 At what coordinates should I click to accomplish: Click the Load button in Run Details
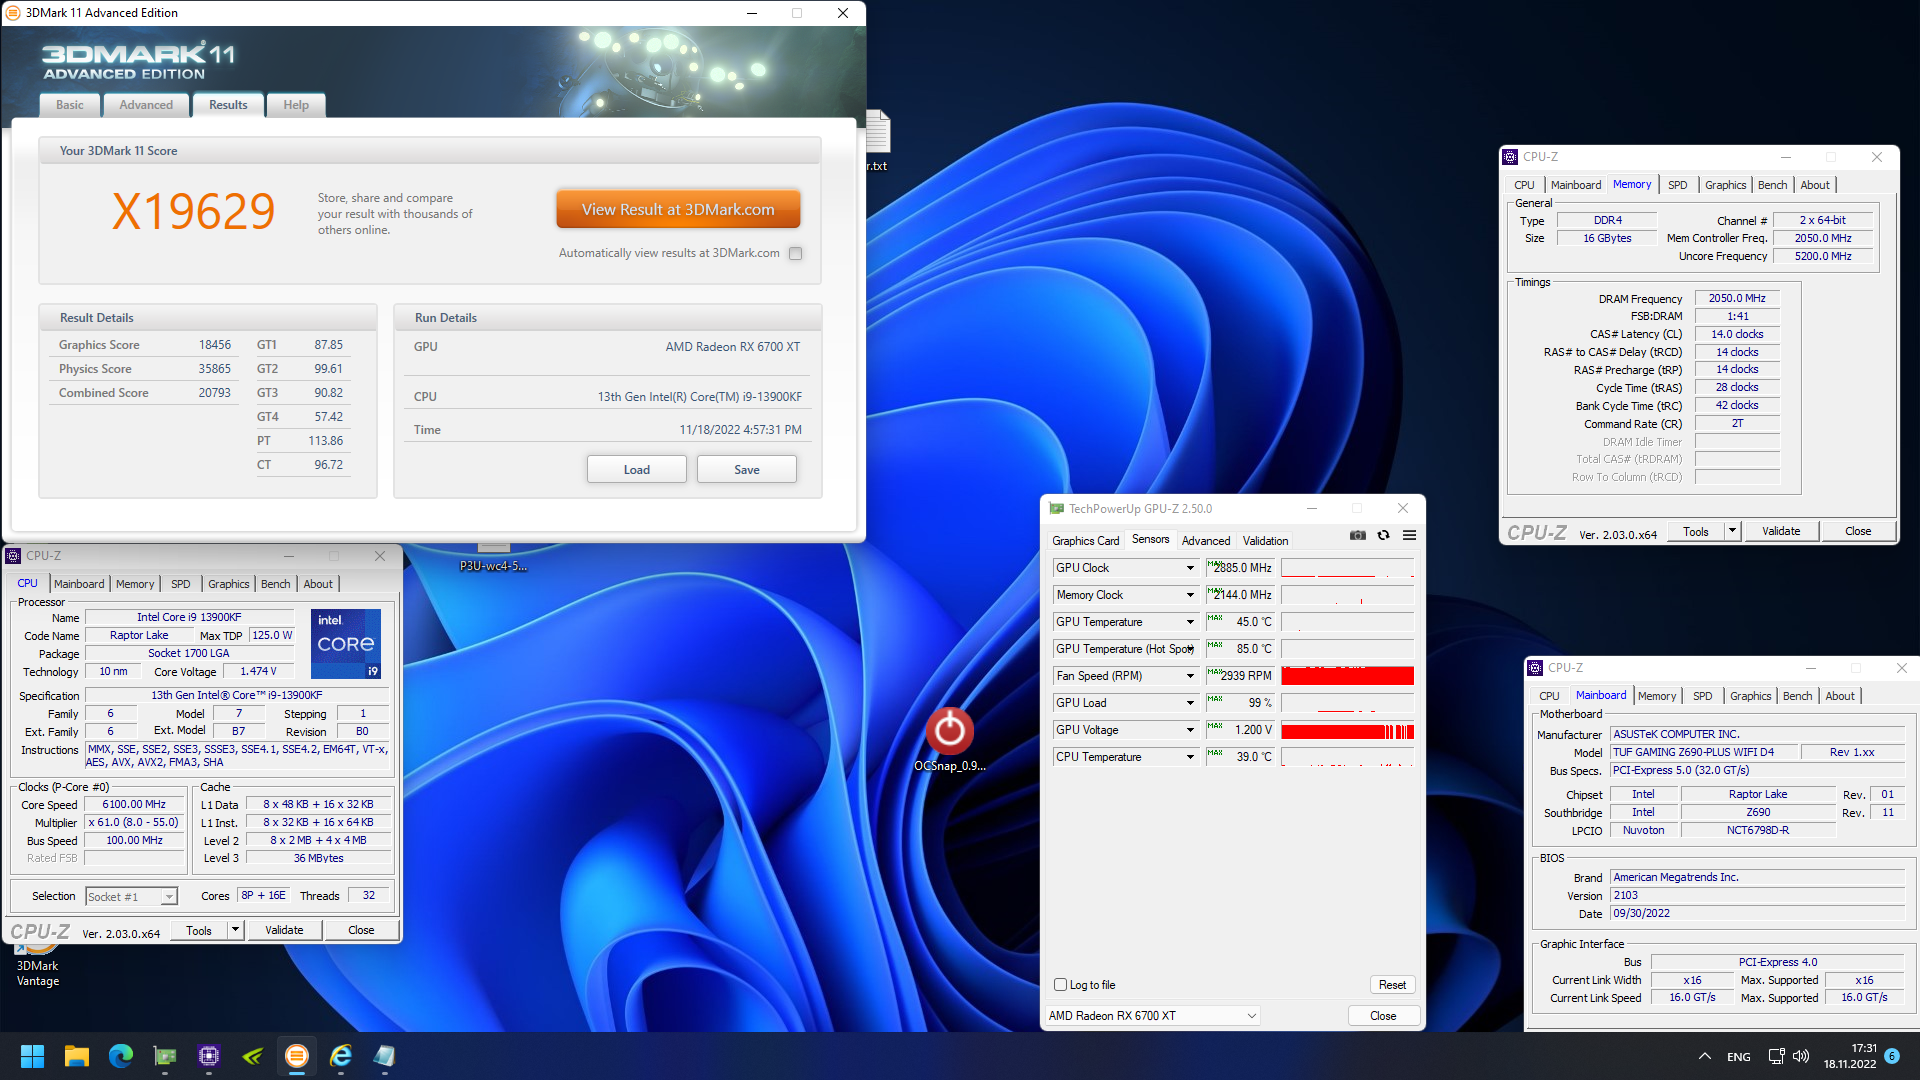coord(637,470)
